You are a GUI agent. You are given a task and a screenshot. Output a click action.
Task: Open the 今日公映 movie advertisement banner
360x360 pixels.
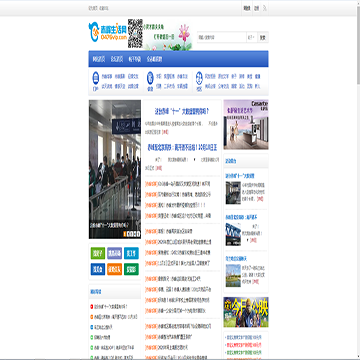pyautogui.click(x=246, y=312)
